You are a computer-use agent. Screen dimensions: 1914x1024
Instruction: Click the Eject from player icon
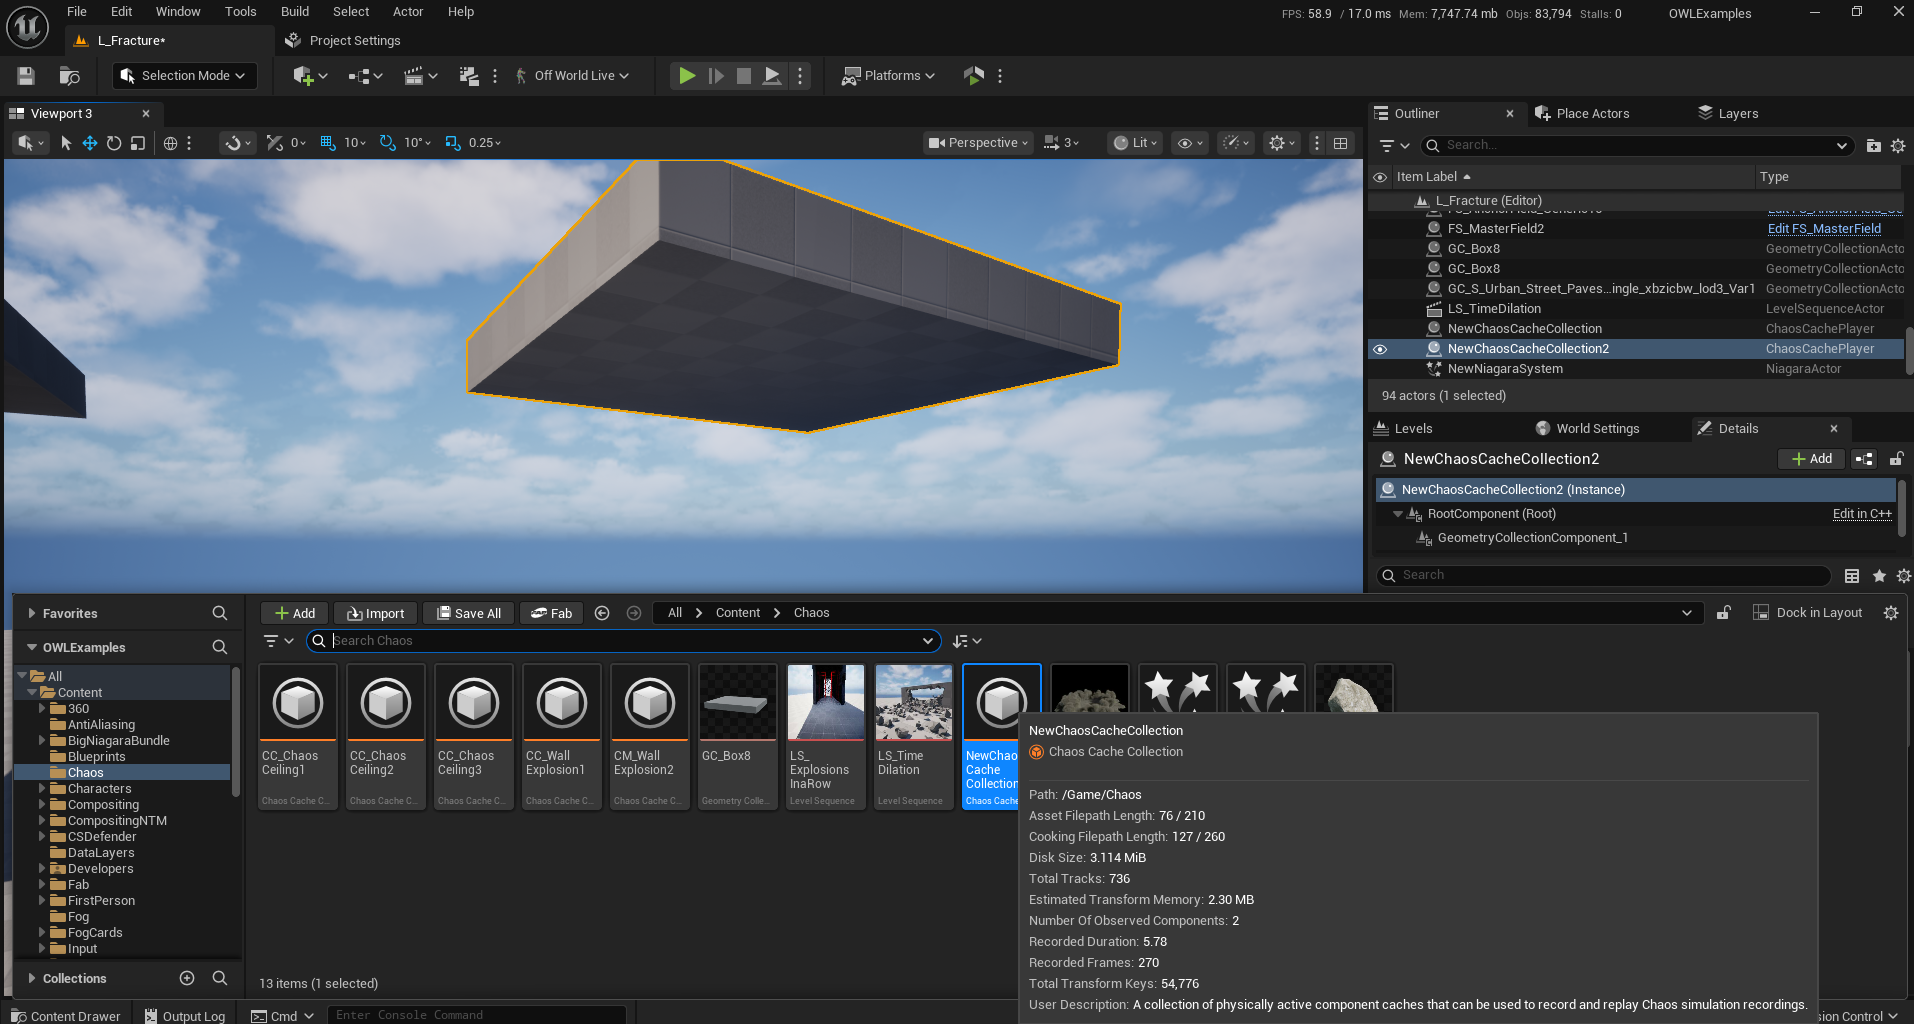[772, 76]
